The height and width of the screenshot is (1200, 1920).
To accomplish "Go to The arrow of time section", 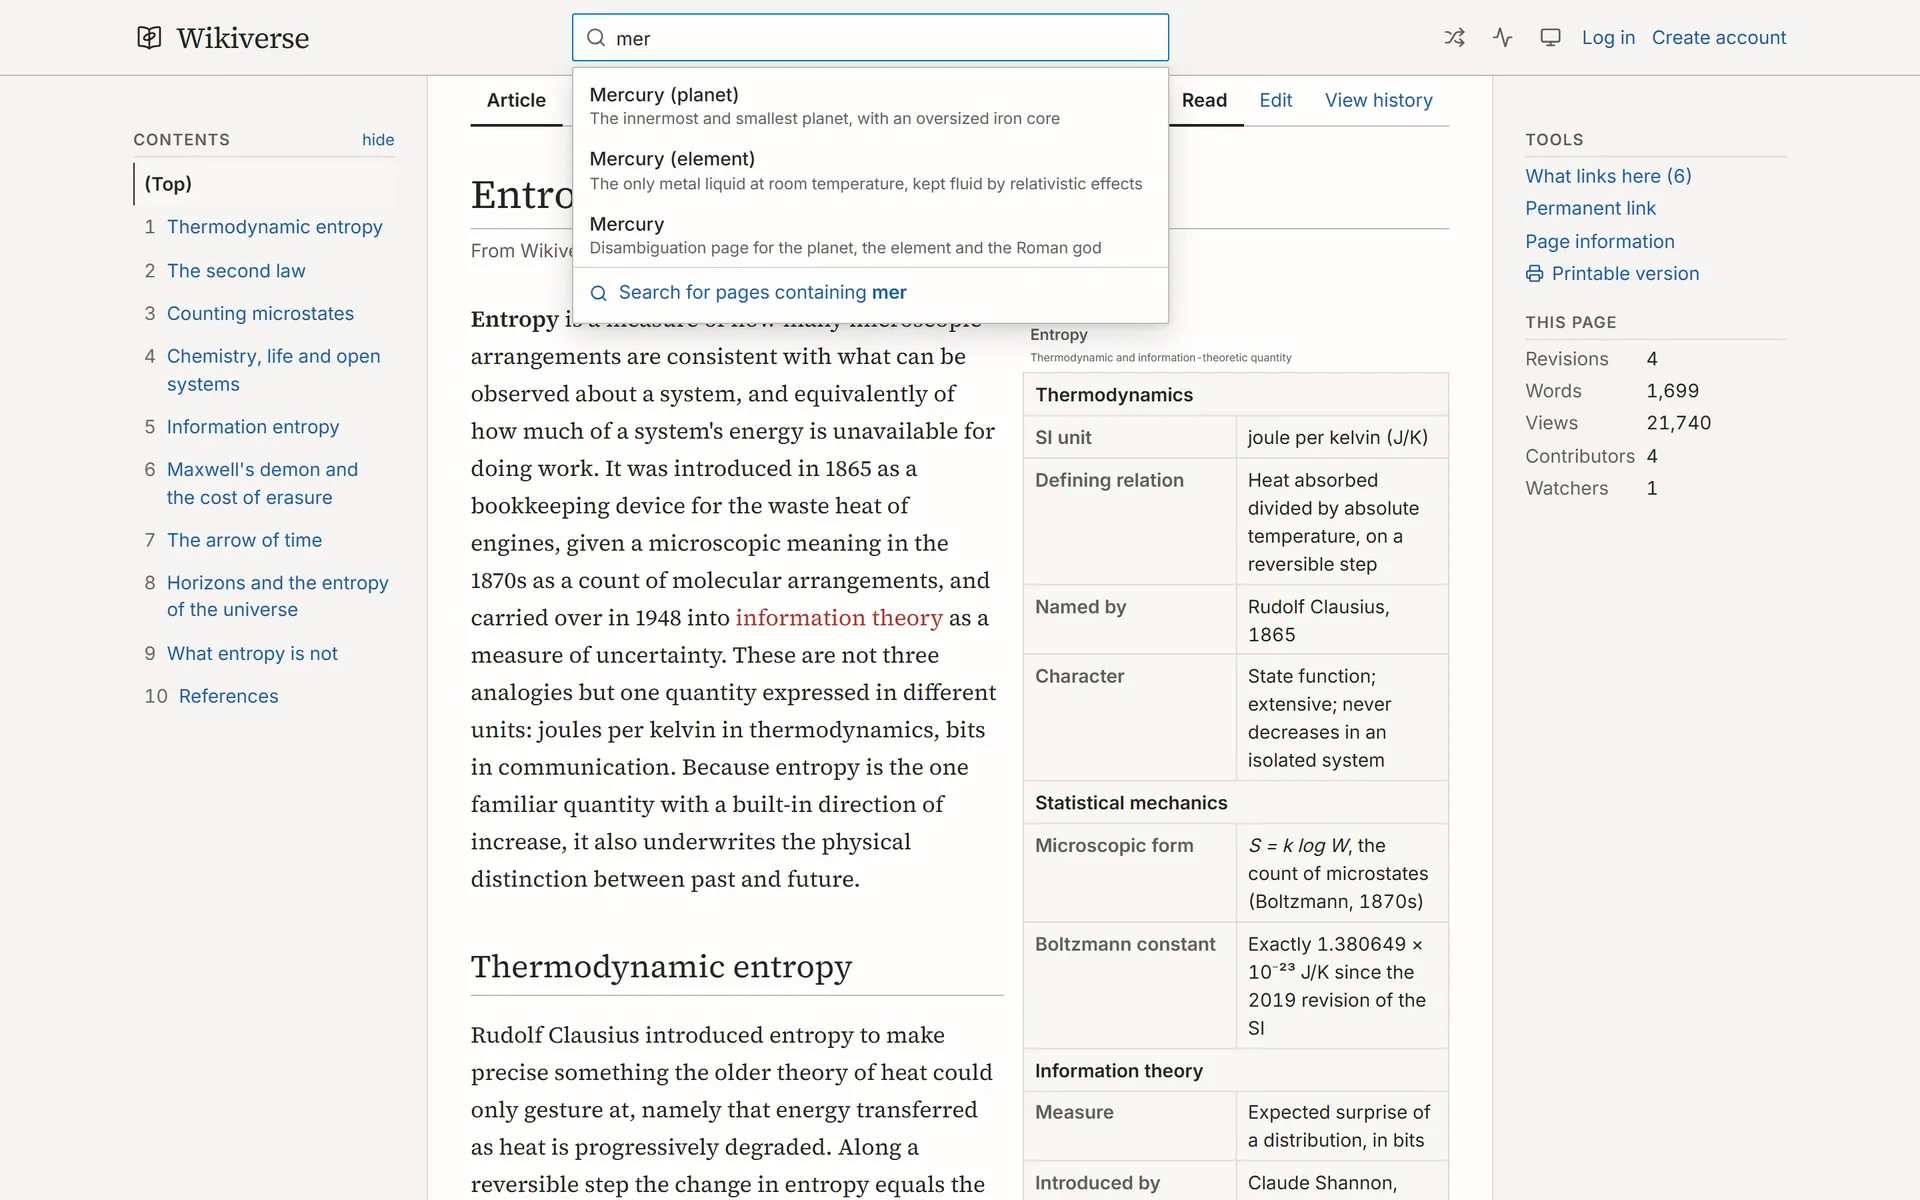I will point(244,540).
